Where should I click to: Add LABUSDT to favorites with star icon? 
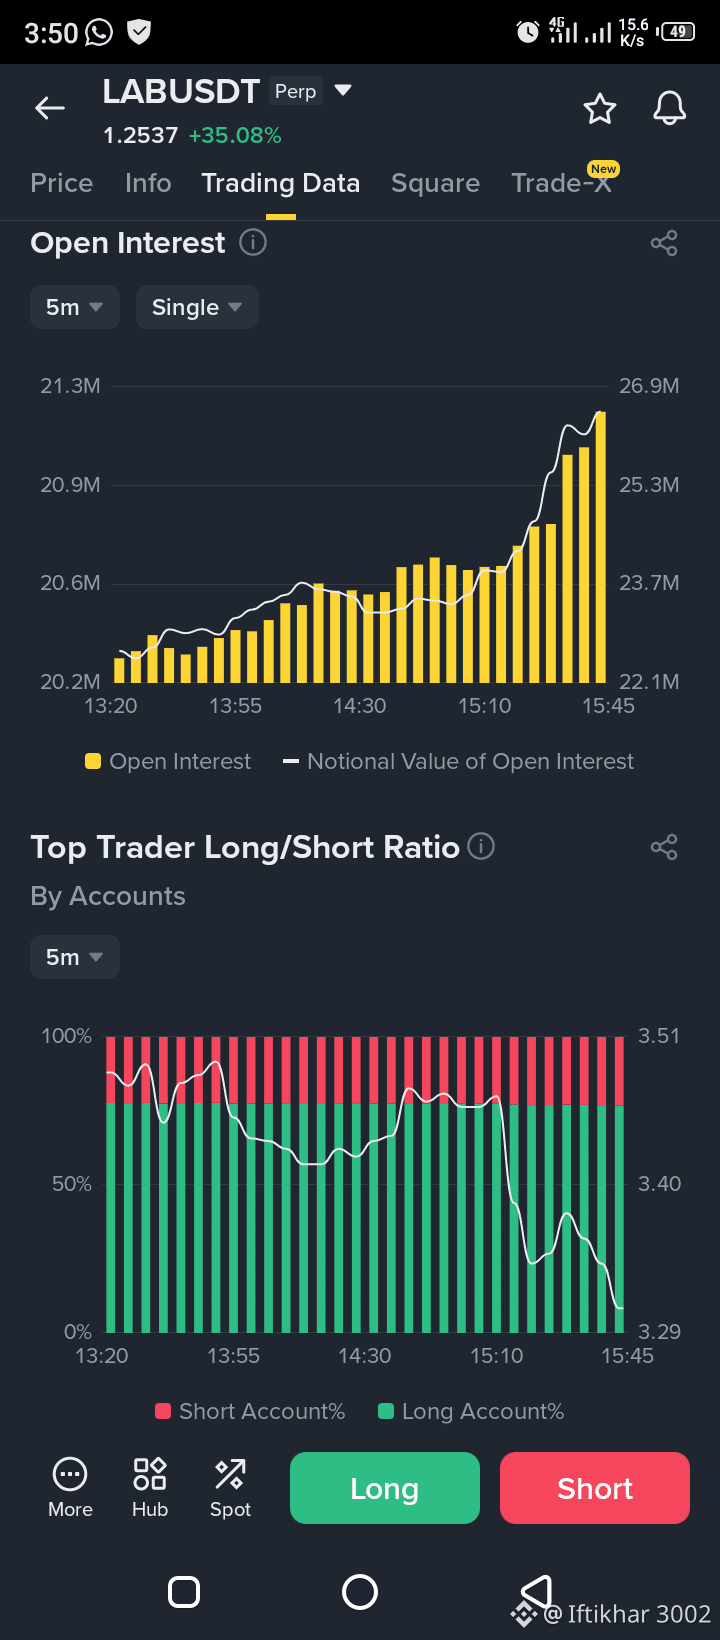click(600, 108)
